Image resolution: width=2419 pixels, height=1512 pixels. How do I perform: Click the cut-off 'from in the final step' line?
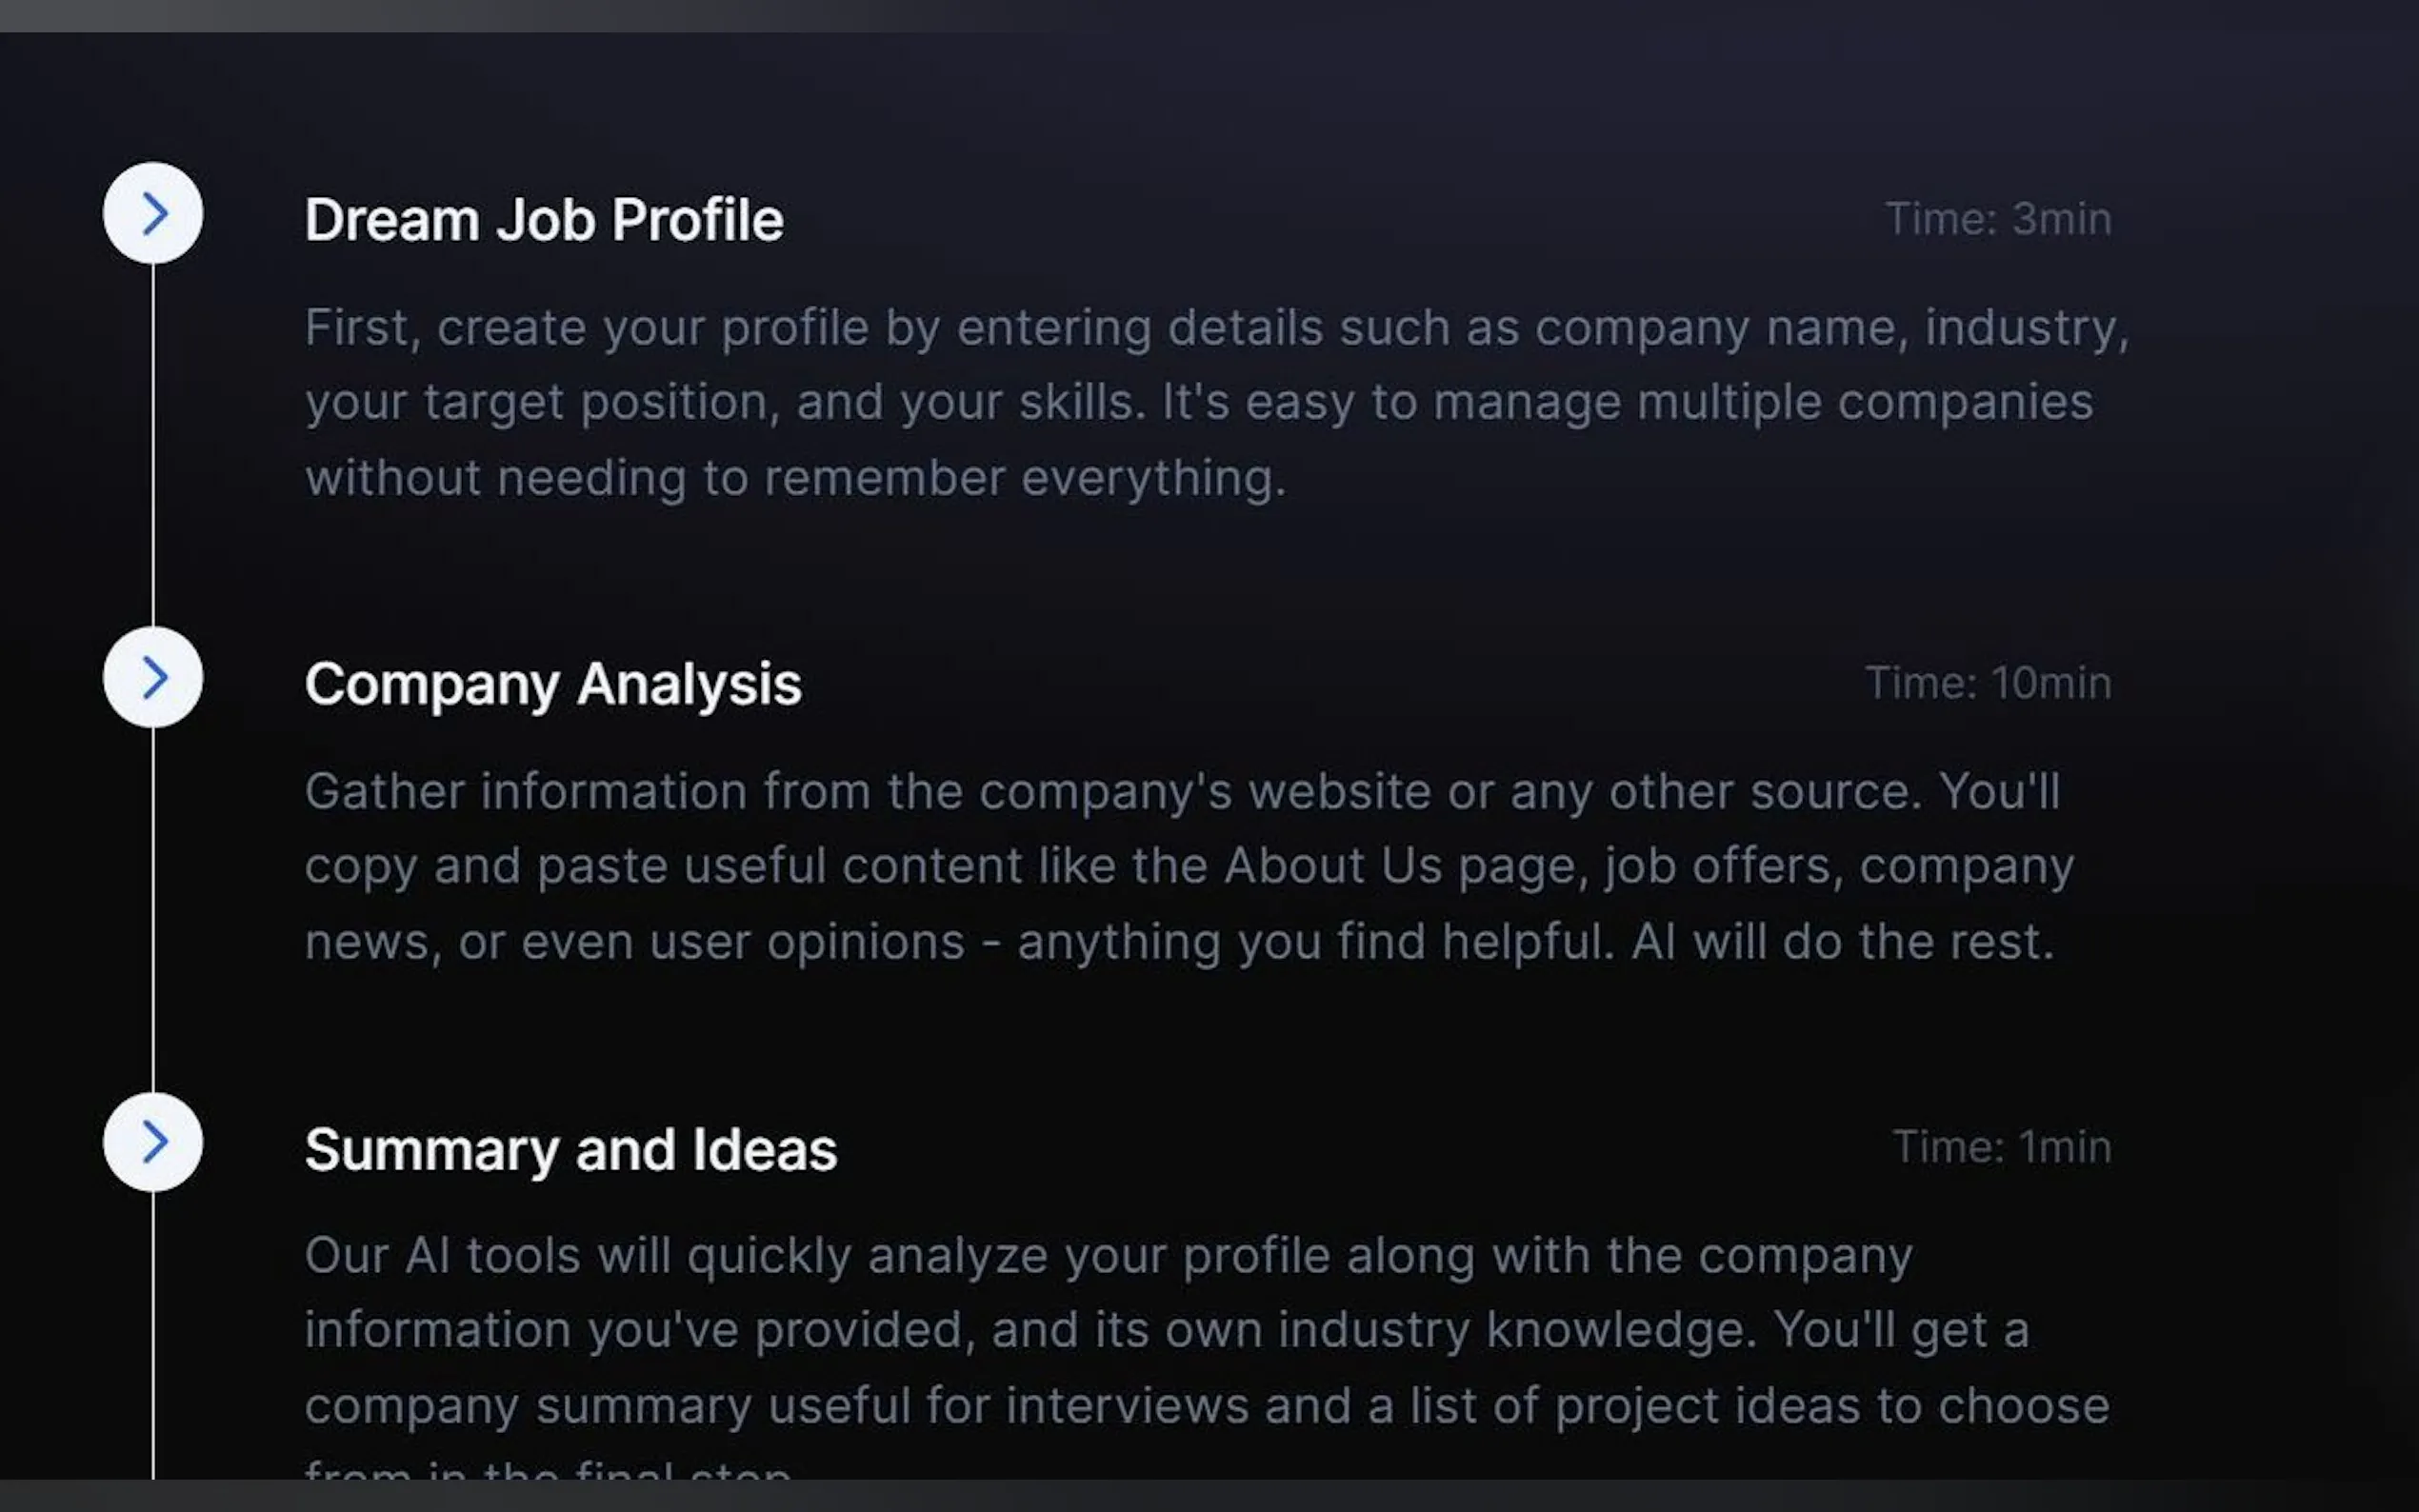click(548, 1471)
